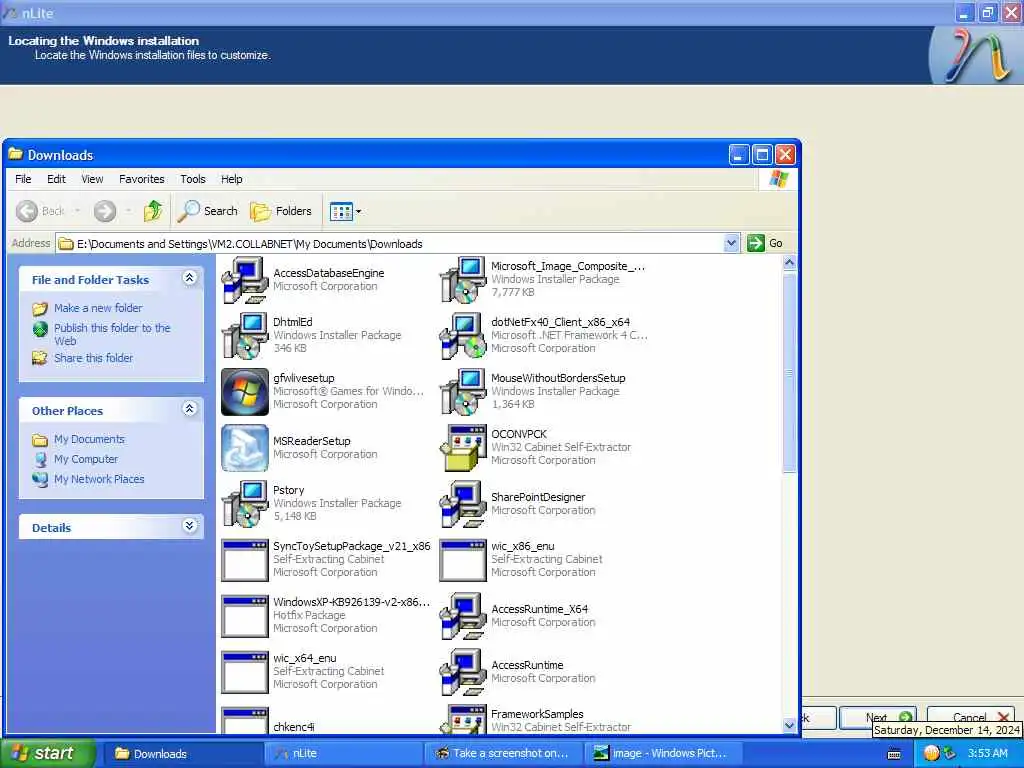Open the Forward history dropdown arrow
1024x768 pixels.
[x=129, y=211]
